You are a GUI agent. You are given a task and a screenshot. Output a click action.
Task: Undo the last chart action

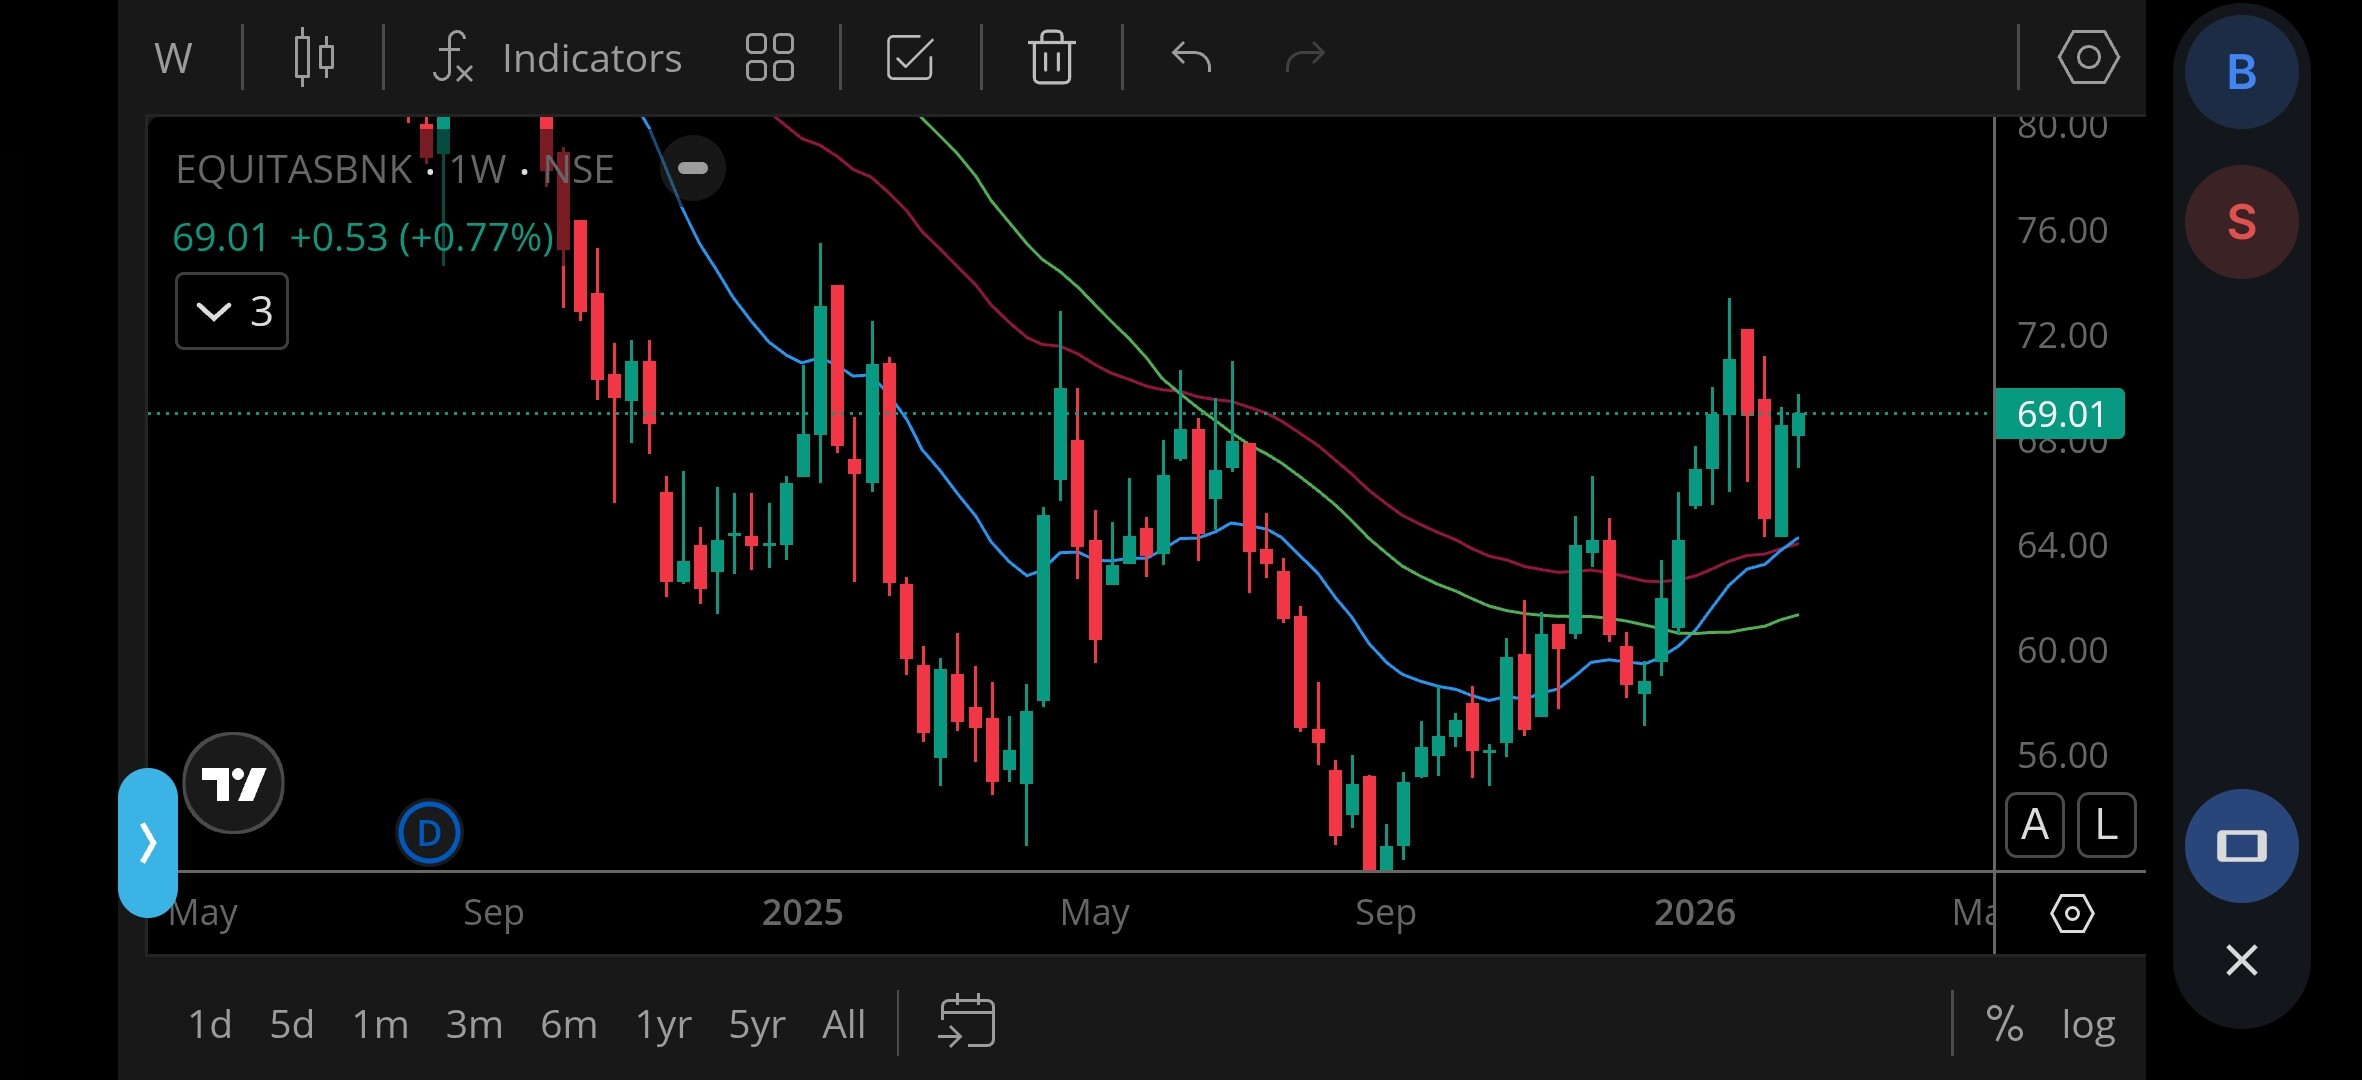1191,57
